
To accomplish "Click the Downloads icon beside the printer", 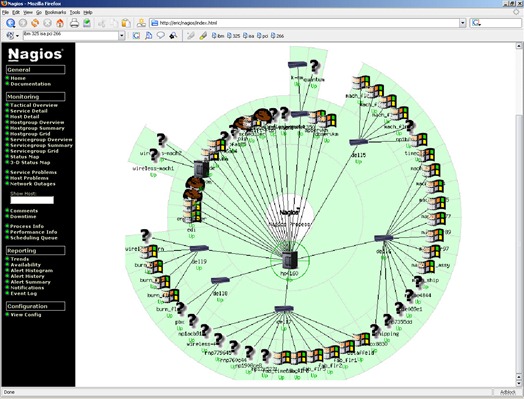I will click(87, 23).
